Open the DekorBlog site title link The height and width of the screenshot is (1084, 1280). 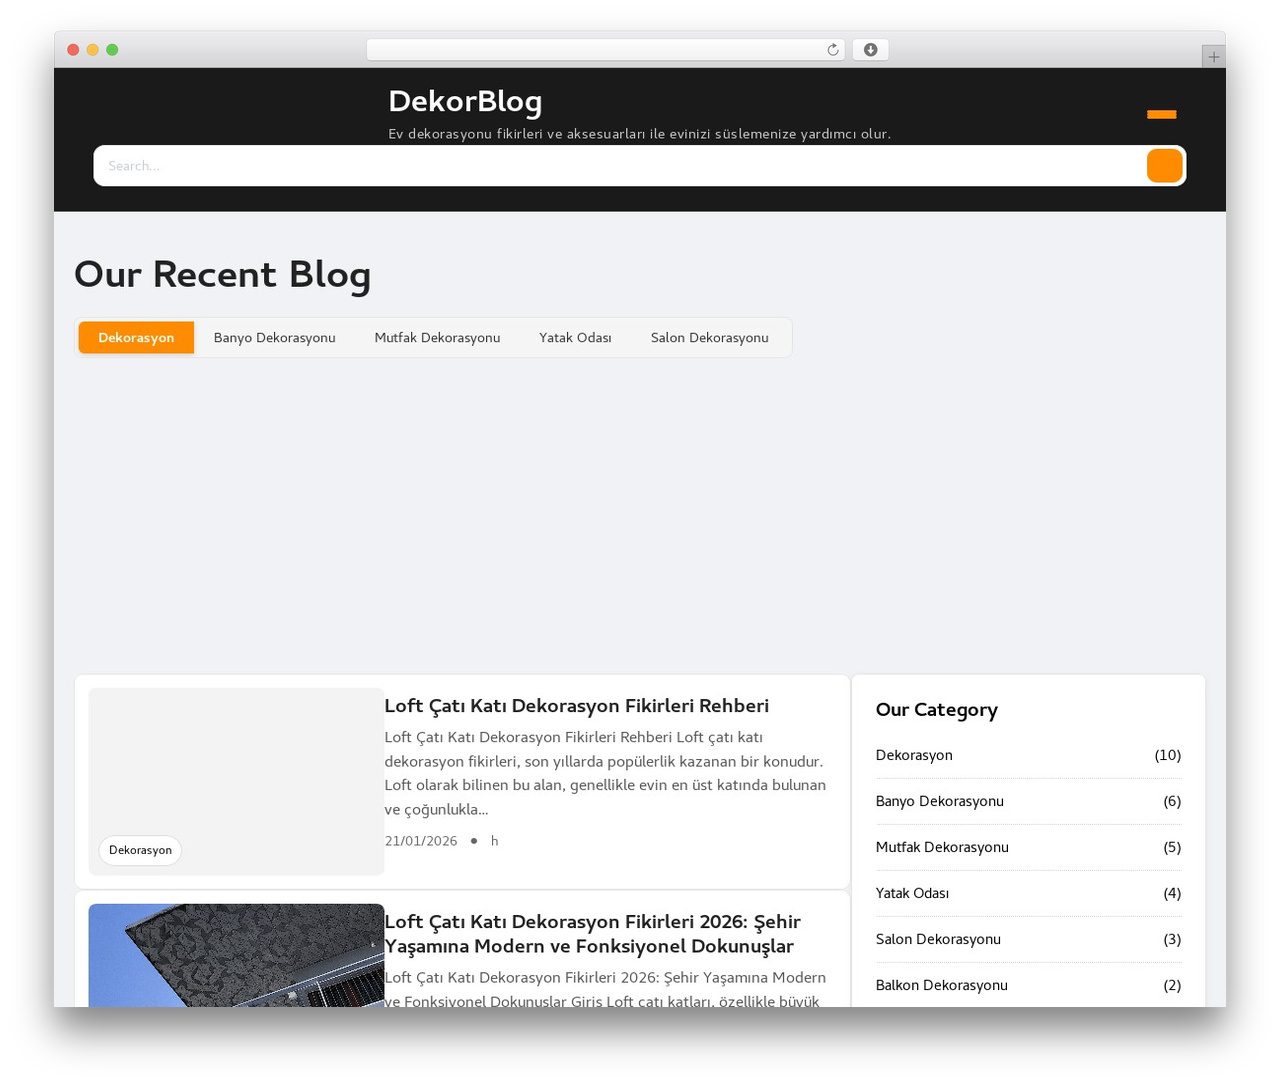point(465,101)
